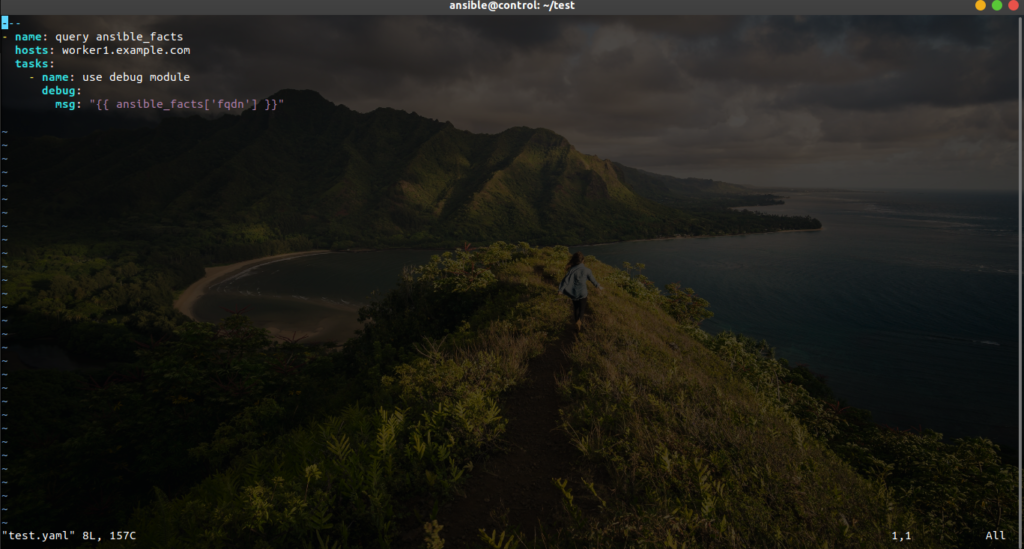Click the 'All' scroll indicator in status line
The height and width of the screenshot is (549, 1024).
995,536
